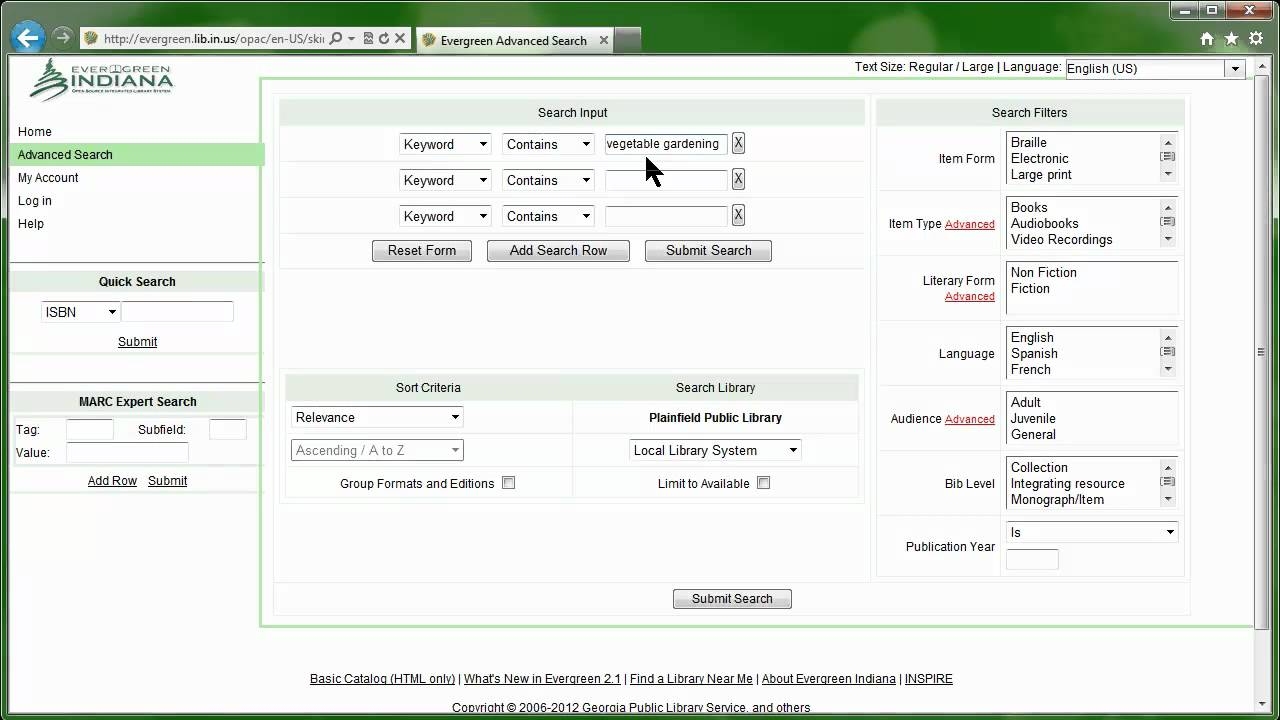1280x720 pixels.
Task: Click the page vertical scrollbar thumb
Action: pos(1261,352)
